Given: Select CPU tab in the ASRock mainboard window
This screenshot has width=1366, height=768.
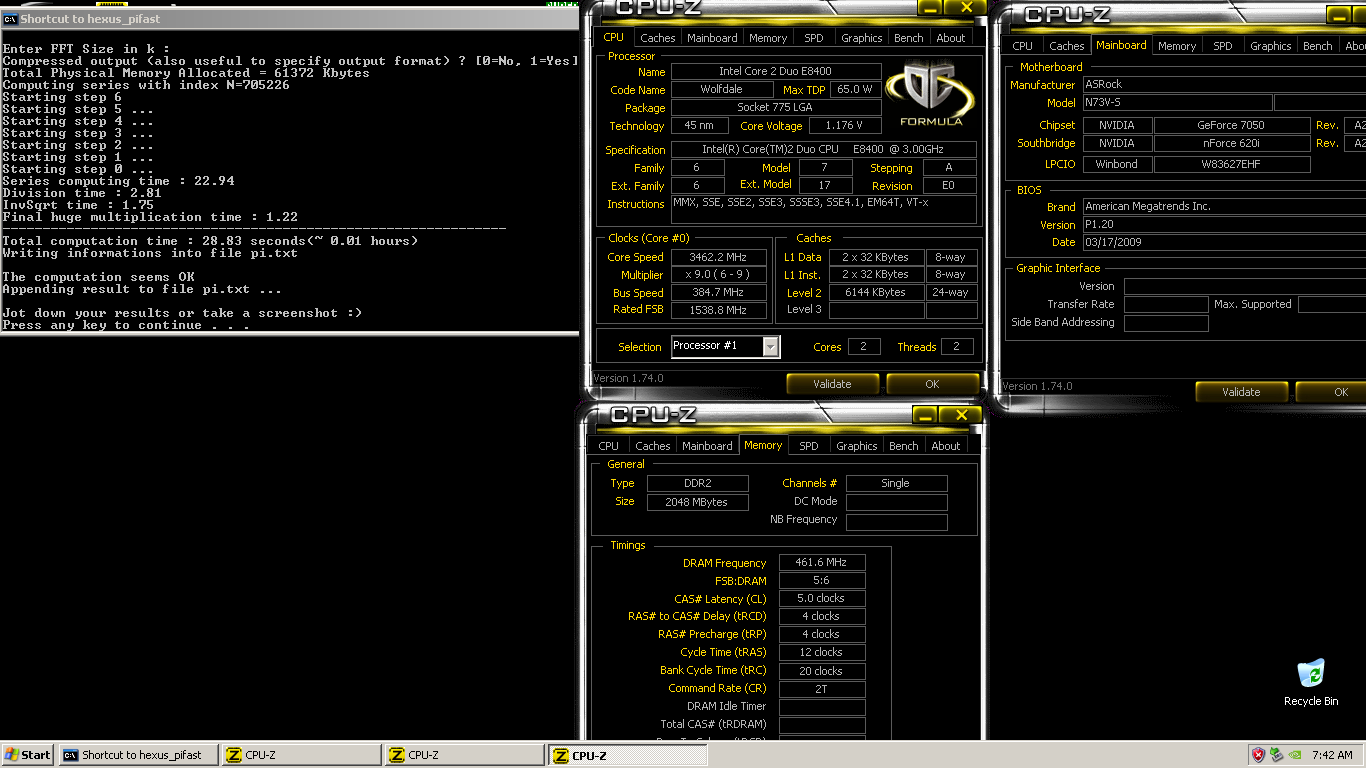Looking at the screenshot, I should (x=1023, y=46).
